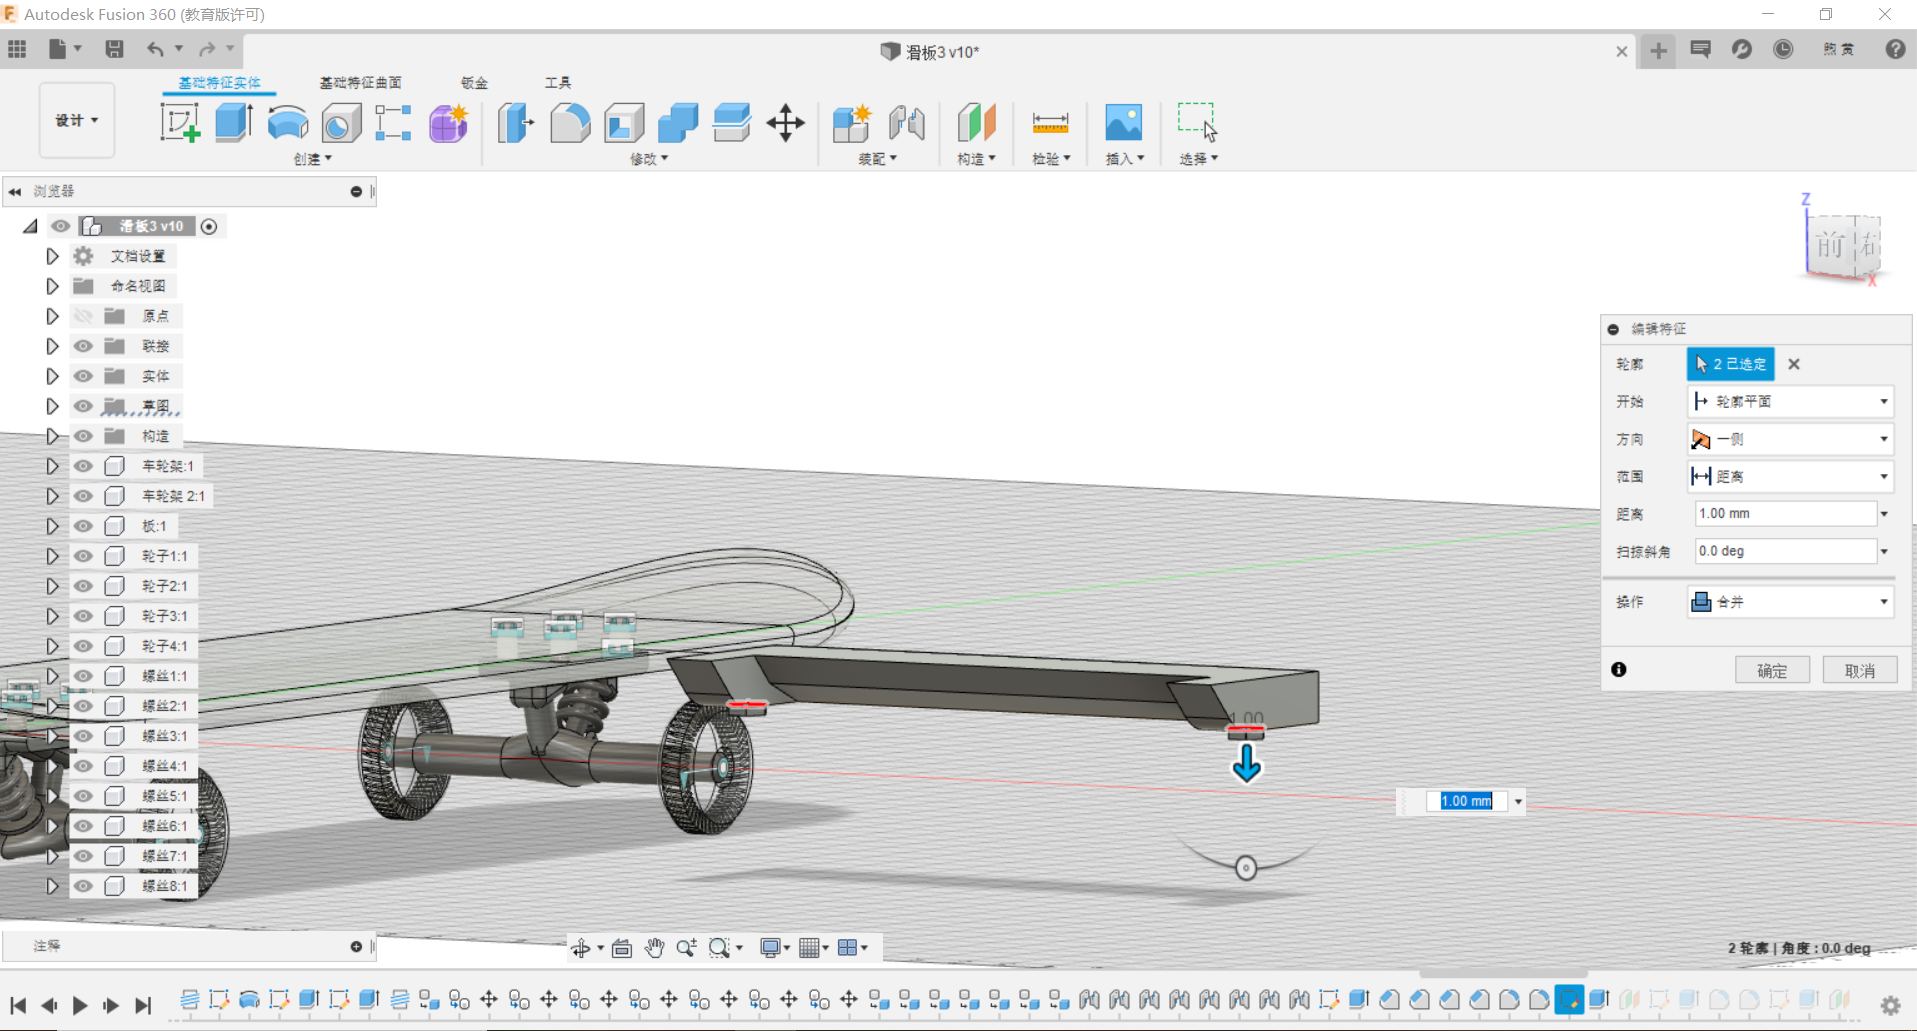This screenshot has width=1917, height=1031.
Task: Click the timeline settings gear
Action: pyautogui.click(x=1890, y=1005)
